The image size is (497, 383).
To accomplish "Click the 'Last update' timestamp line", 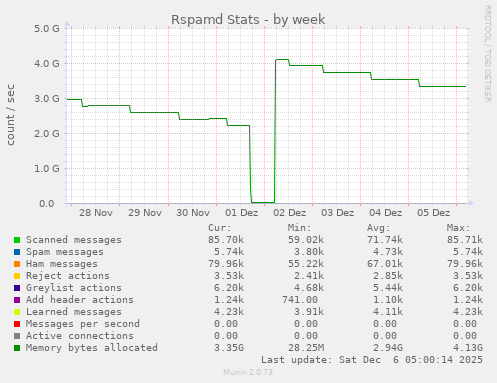I will pyautogui.click(x=372, y=360).
